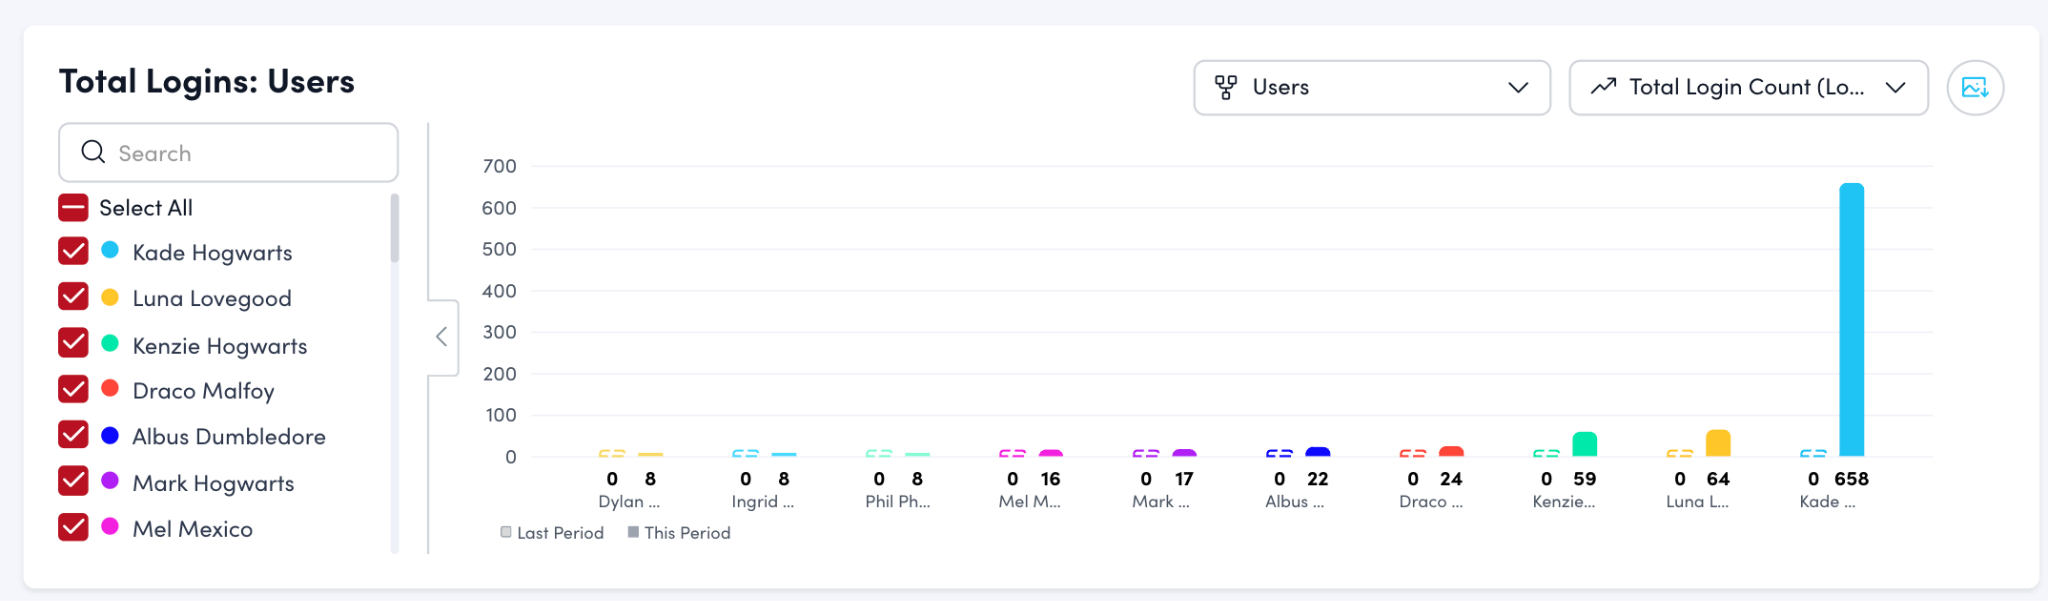2048x601 pixels.
Task: Click the Last Period legend square
Action: pos(506,532)
